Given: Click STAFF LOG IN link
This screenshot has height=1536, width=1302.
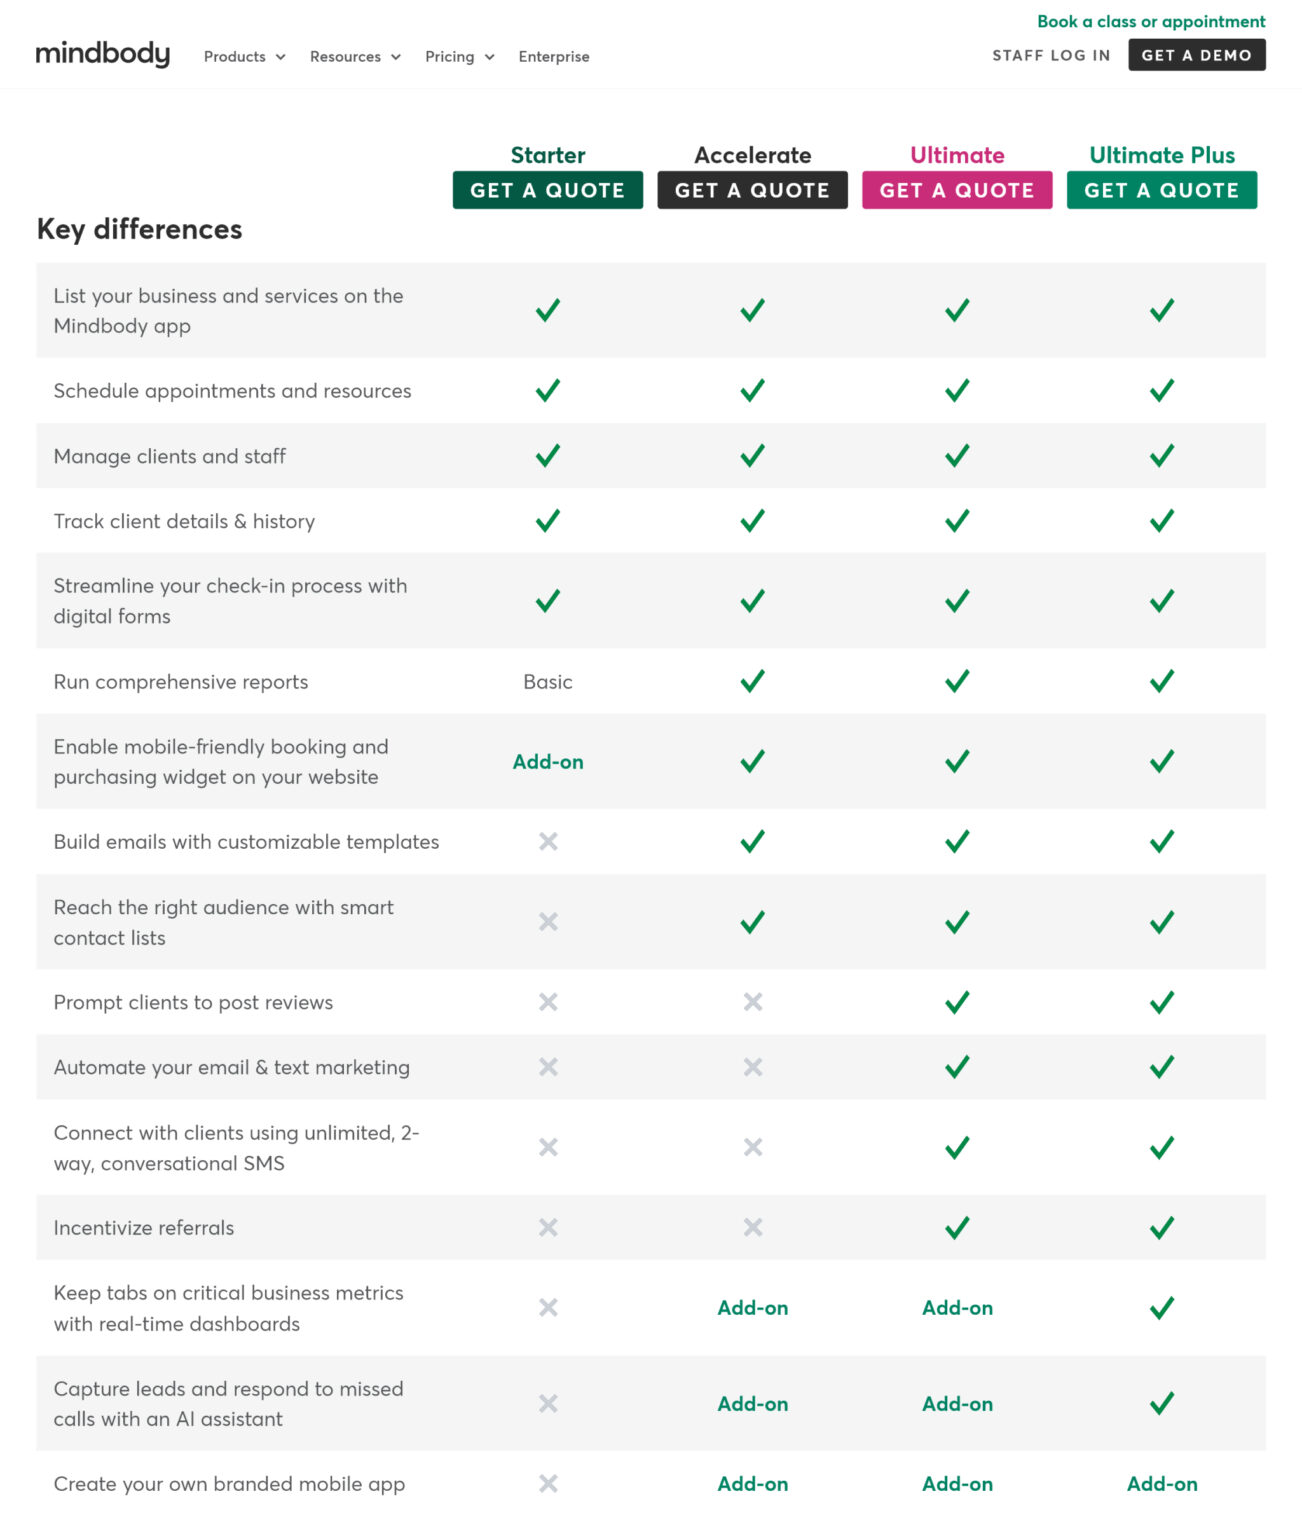Looking at the screenshot, I should 1051,55.
